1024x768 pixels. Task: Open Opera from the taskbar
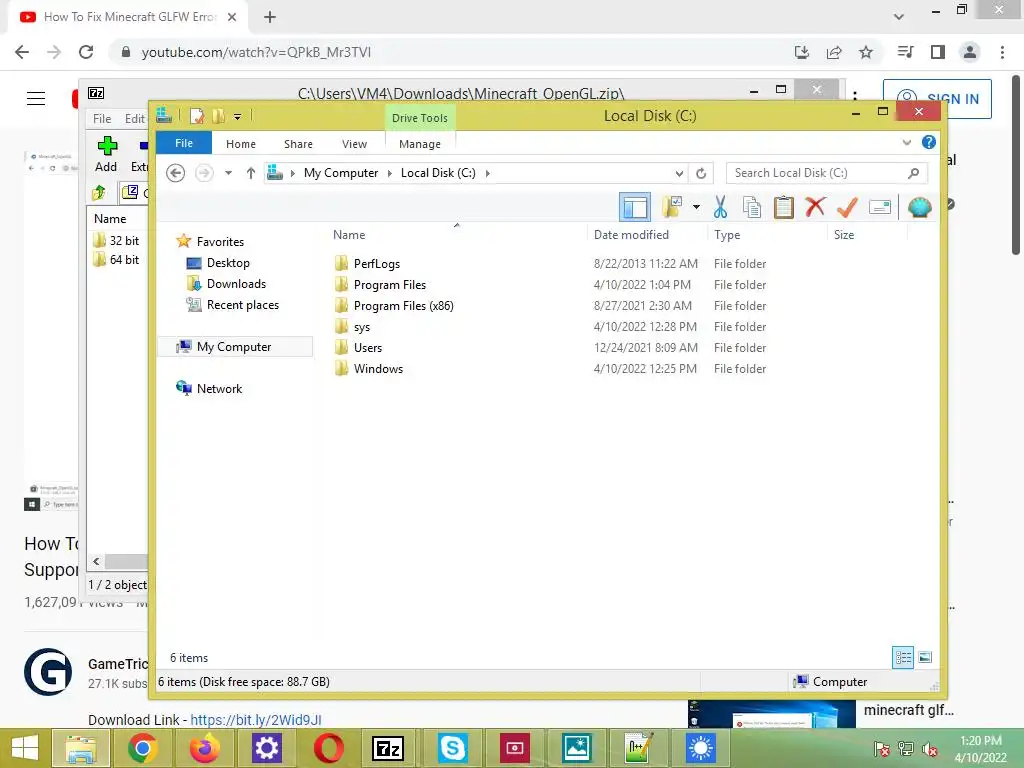(328, 748)
